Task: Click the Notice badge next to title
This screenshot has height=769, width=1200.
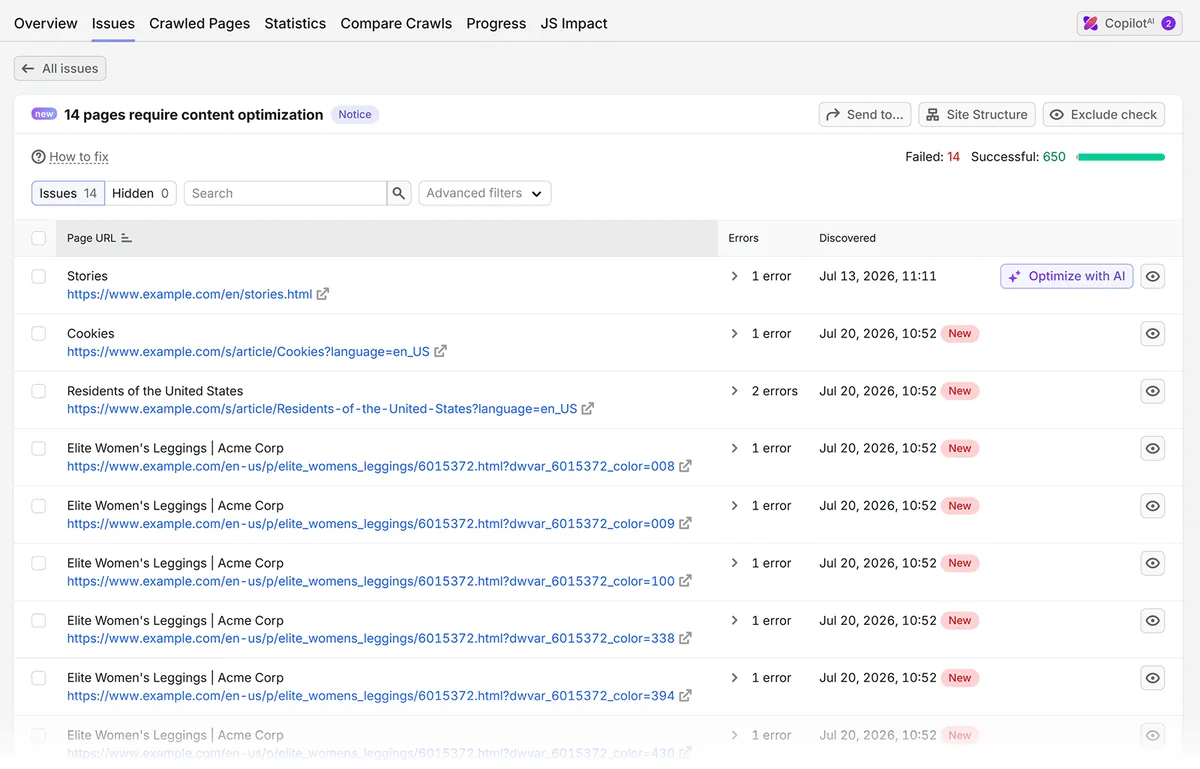Action: [x=355, y=114]
